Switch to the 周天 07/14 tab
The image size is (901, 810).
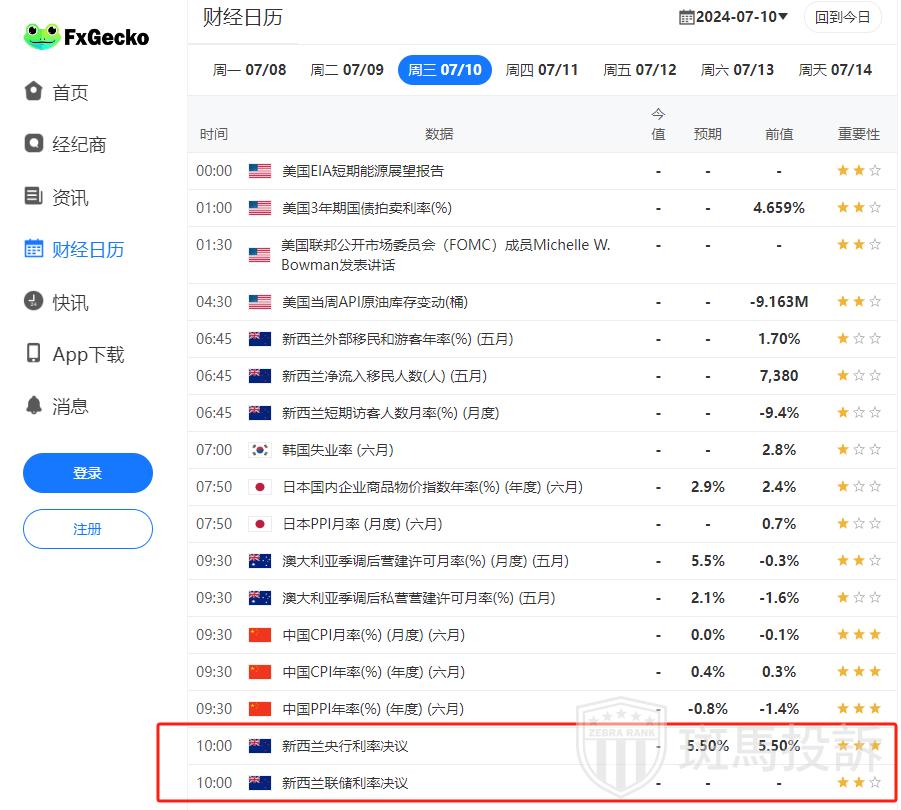pos(834,70)
